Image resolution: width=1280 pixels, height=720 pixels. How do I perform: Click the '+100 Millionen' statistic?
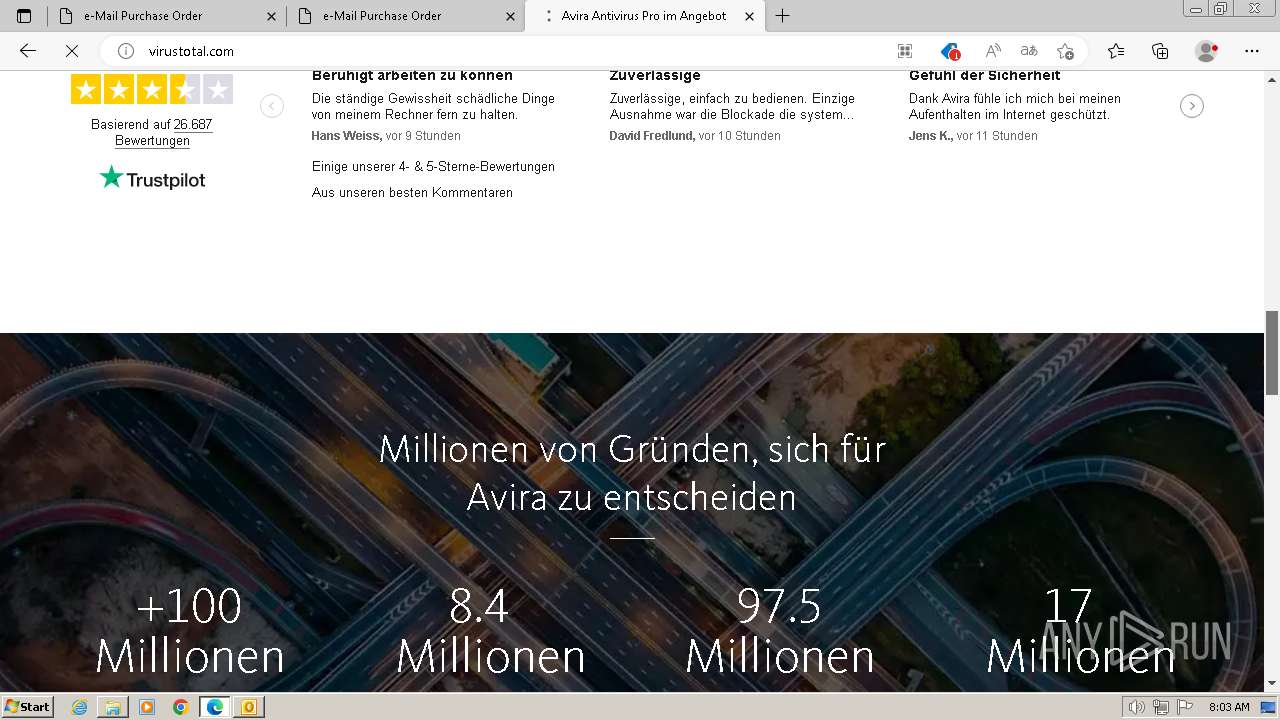coord(190,632)
